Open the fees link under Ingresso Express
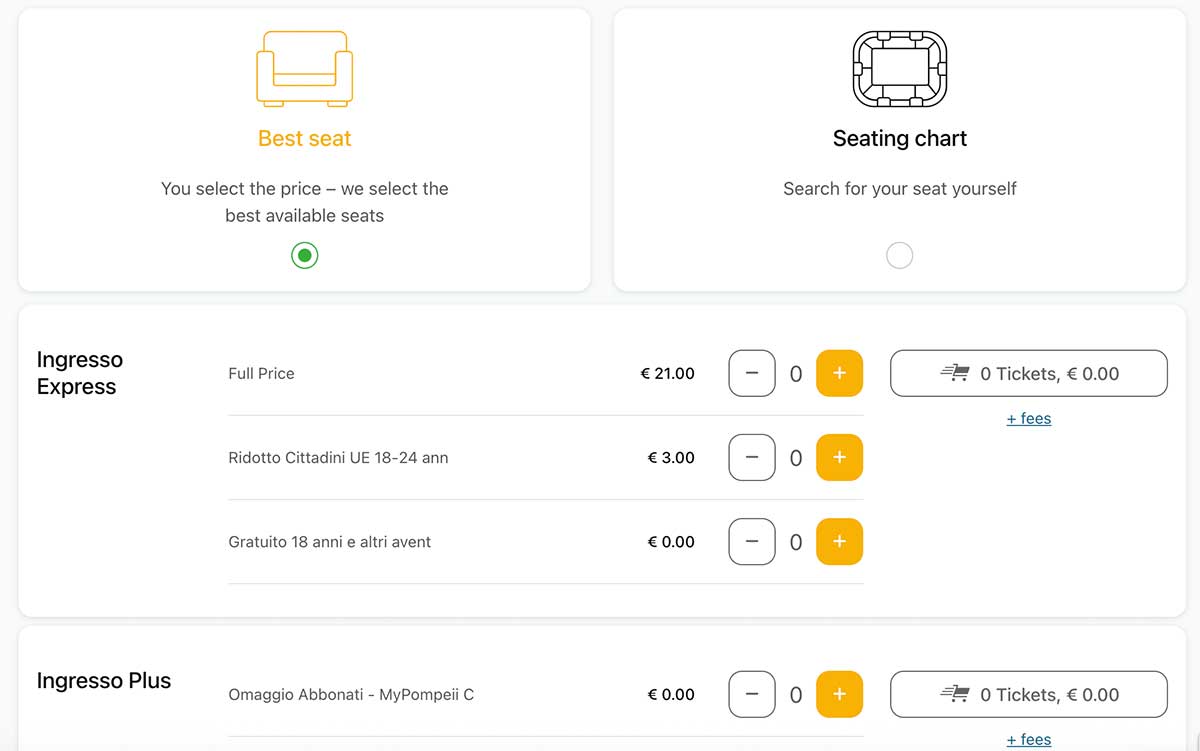Viewport: 1200px width, 751px height. coord(1028,419)
